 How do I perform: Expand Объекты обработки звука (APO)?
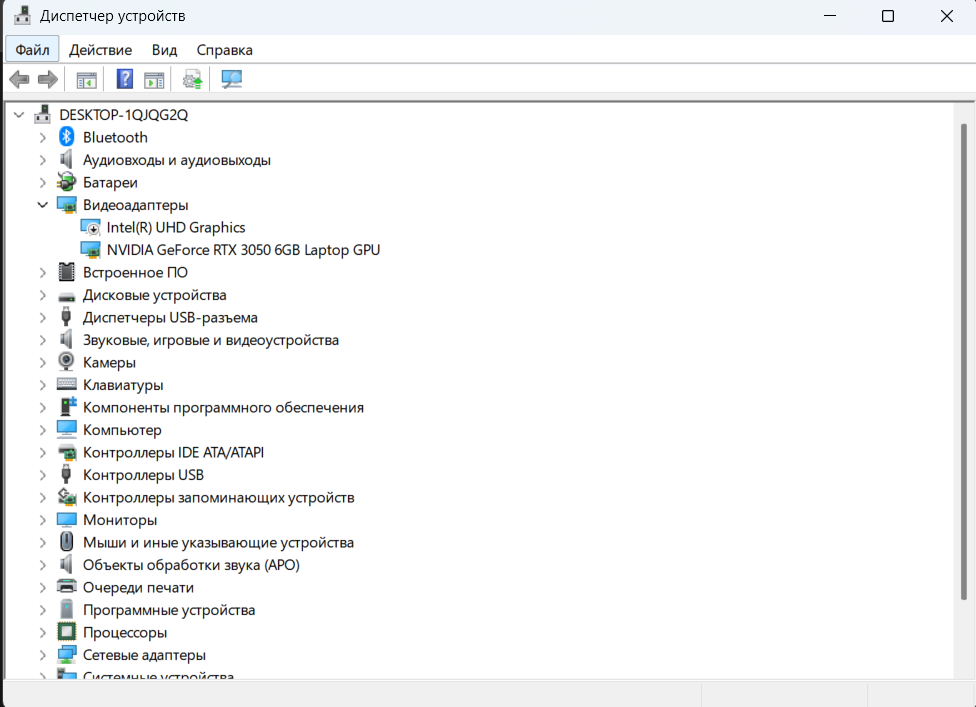pos(42,565)
